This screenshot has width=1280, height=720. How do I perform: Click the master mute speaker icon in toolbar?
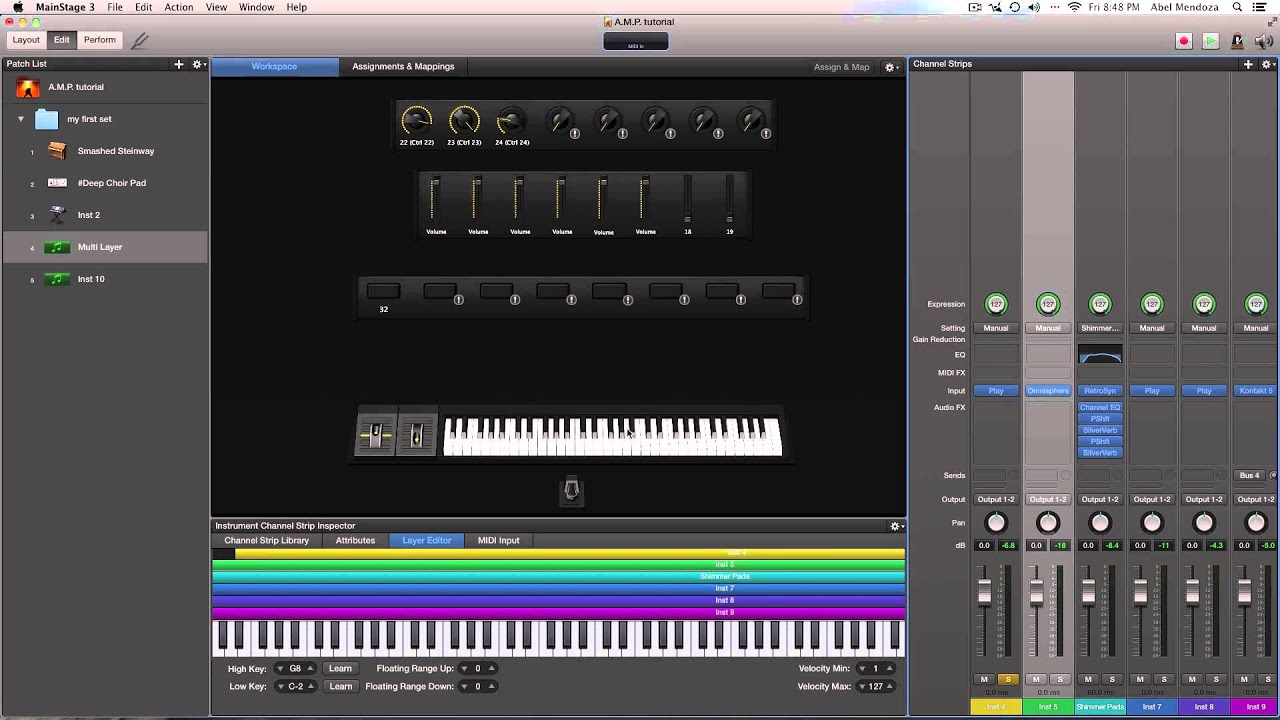pyautogui.click(x=1262, y=41)
